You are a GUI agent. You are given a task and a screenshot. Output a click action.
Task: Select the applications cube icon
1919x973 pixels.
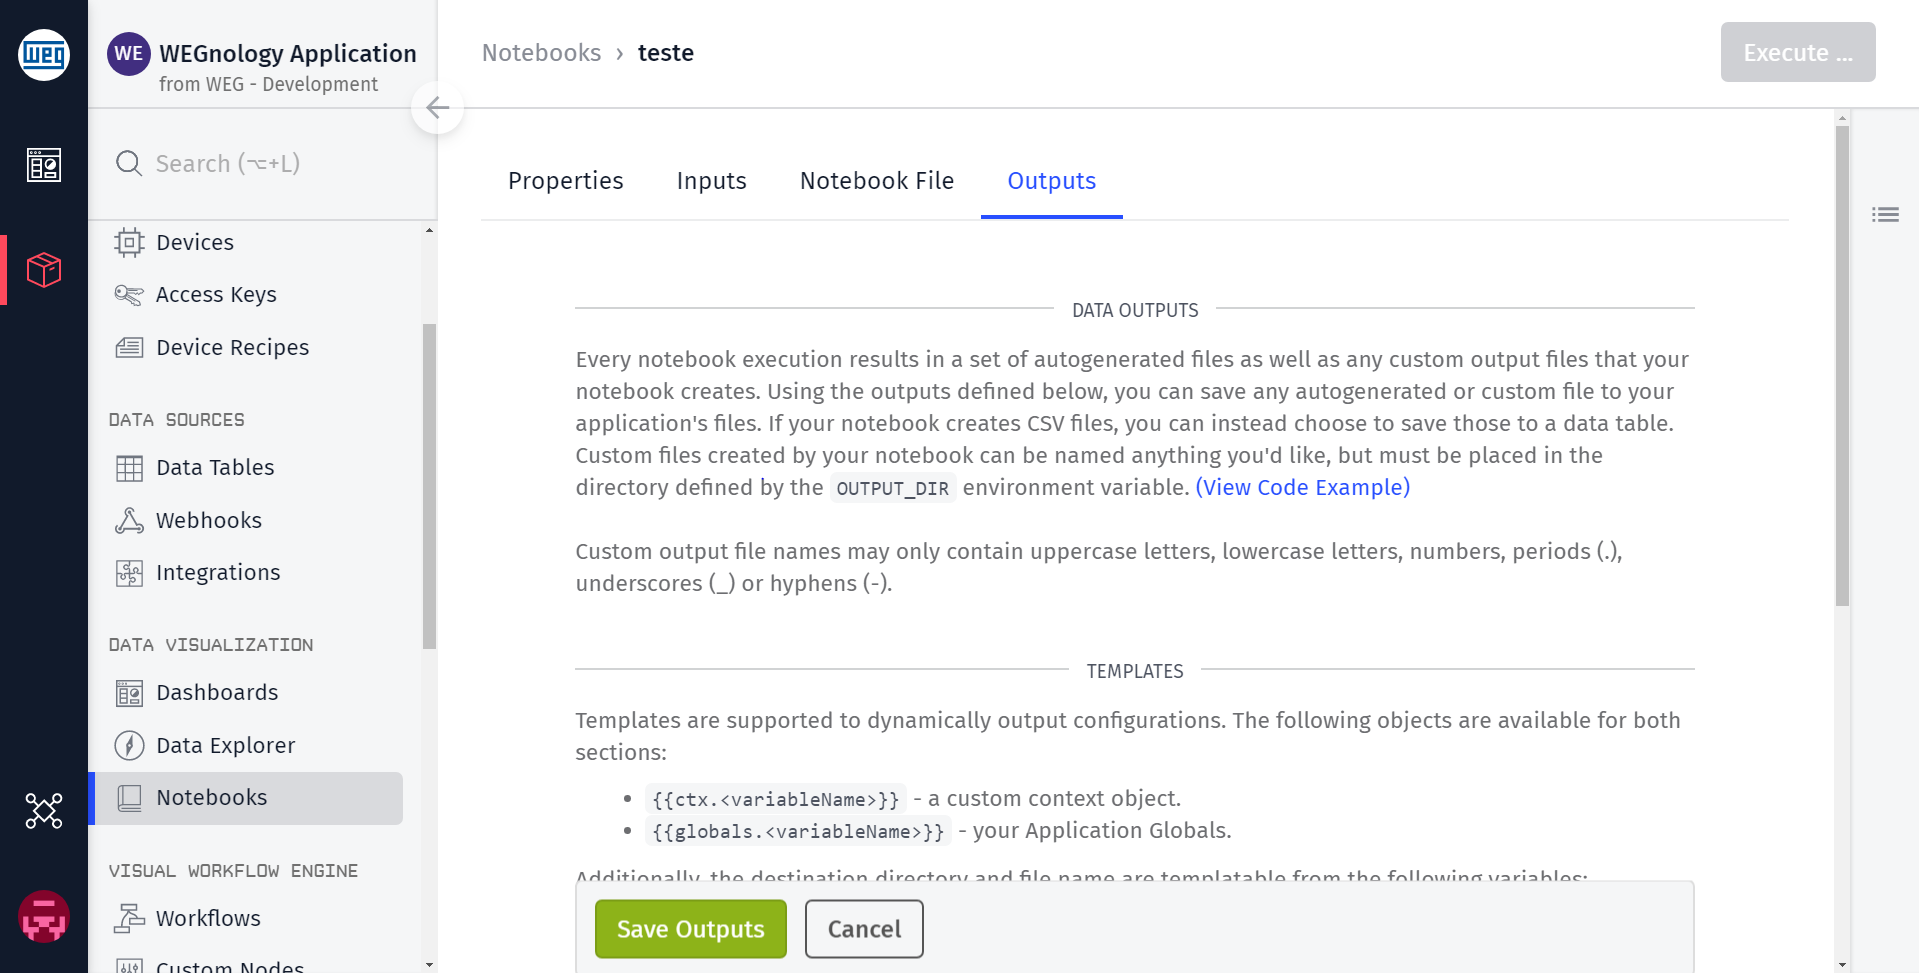pos(44,270)
